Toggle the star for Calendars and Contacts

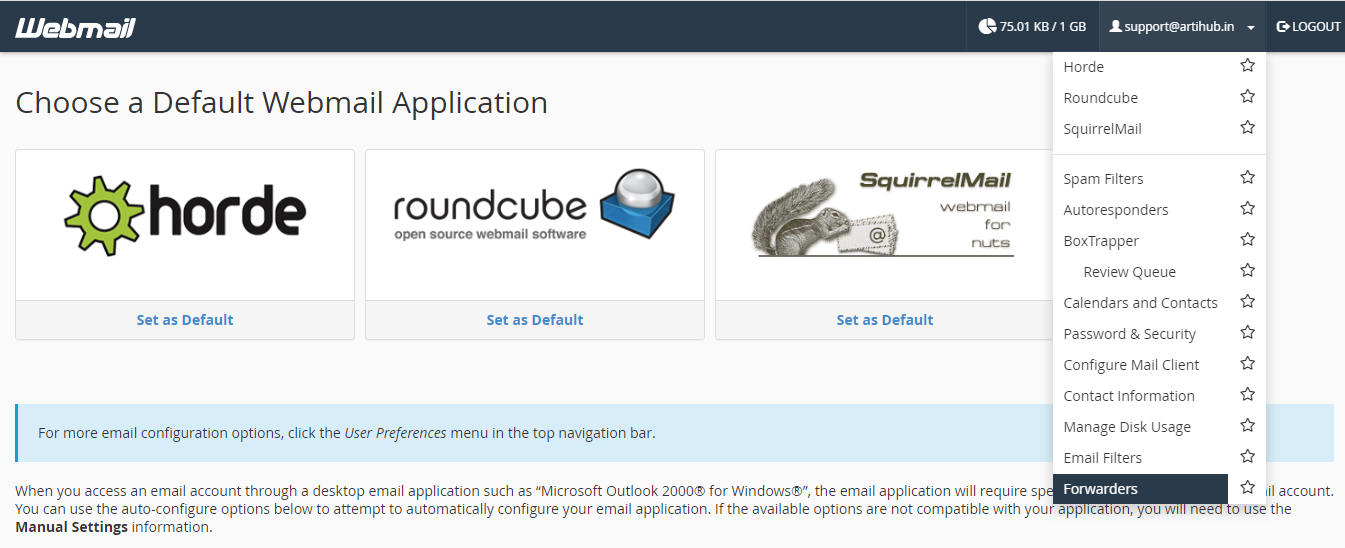[1247, 302]
